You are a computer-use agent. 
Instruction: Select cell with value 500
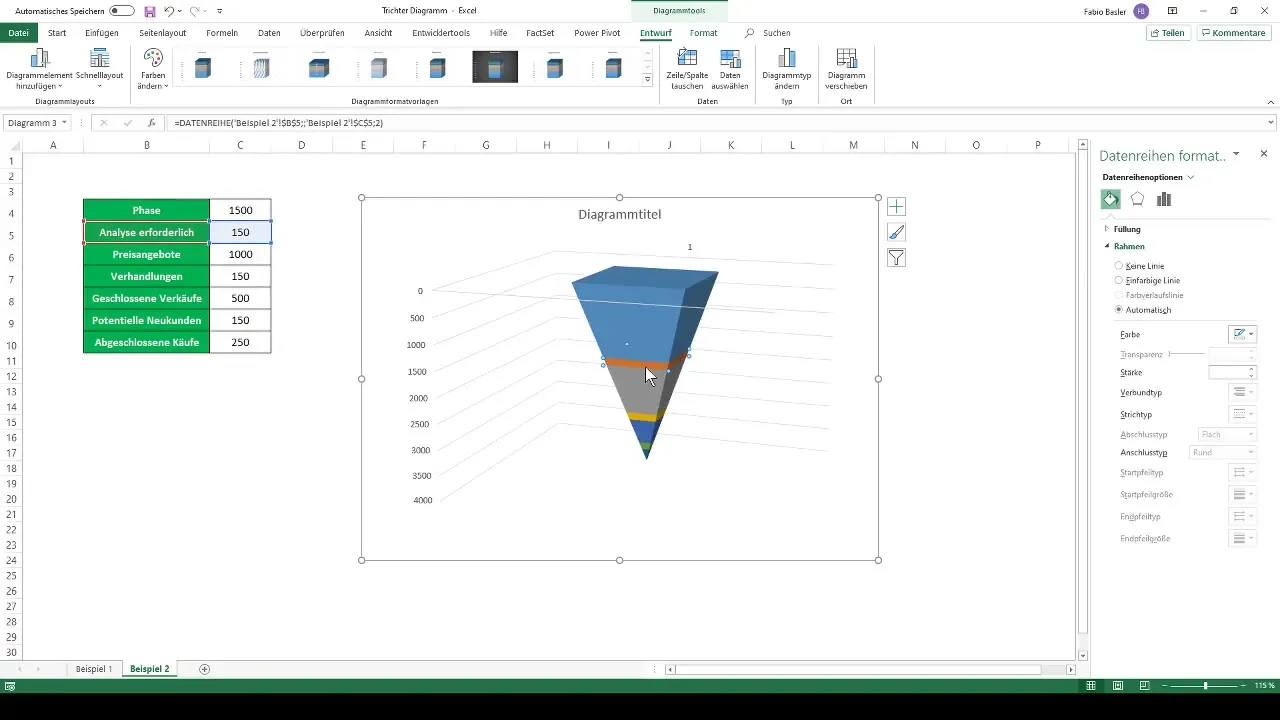coord(240,298)
